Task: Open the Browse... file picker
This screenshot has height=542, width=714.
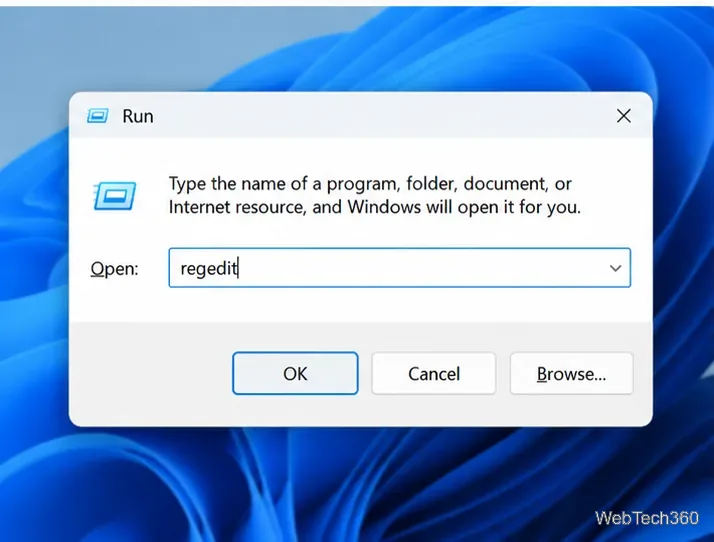Action: point(571,373)
